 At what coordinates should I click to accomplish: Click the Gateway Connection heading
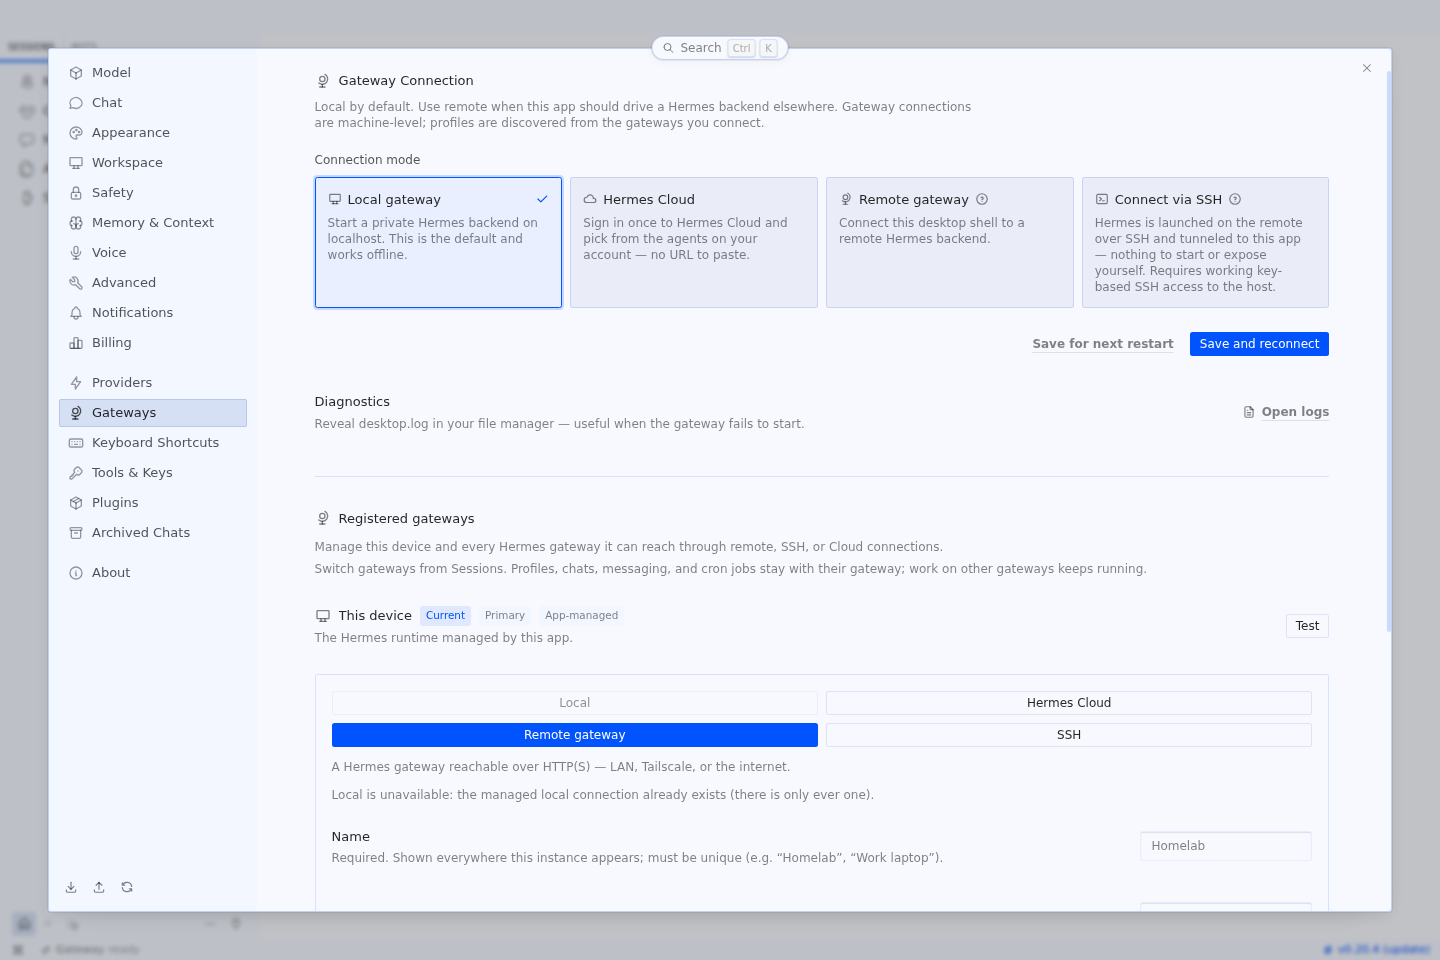click(x=406, y=81)
